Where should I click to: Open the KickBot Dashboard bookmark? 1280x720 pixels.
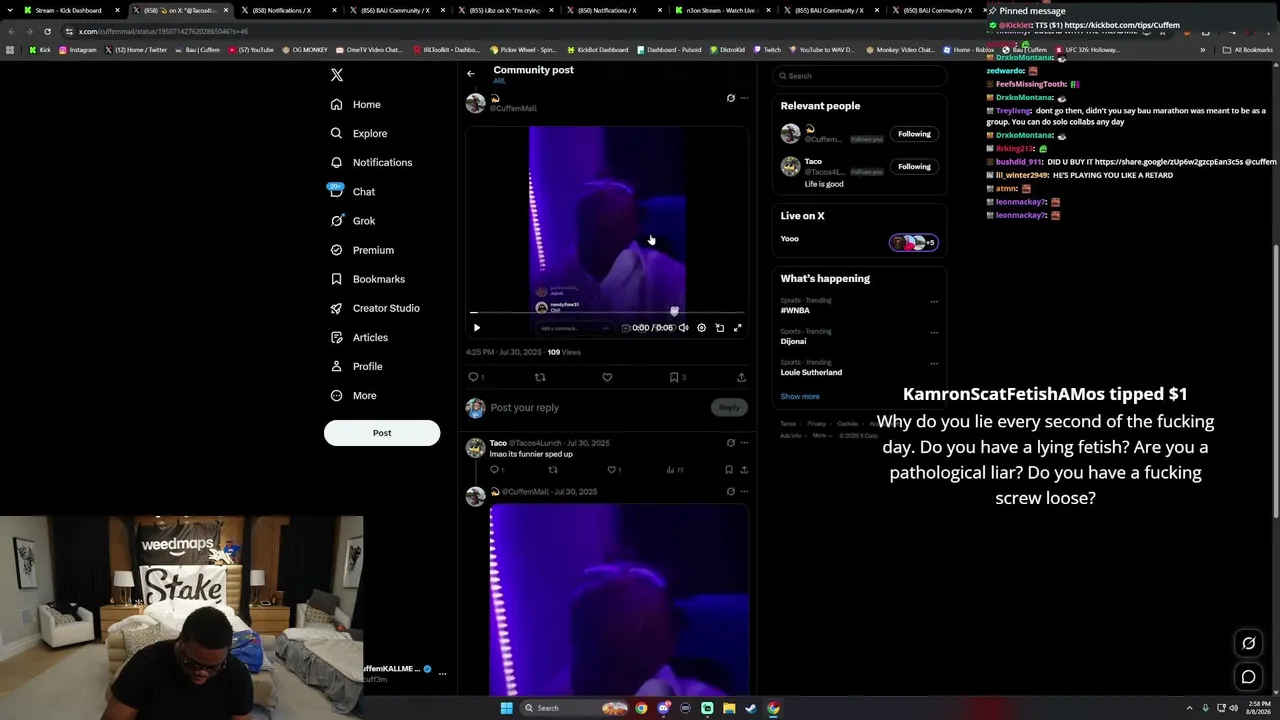[598, 50]
